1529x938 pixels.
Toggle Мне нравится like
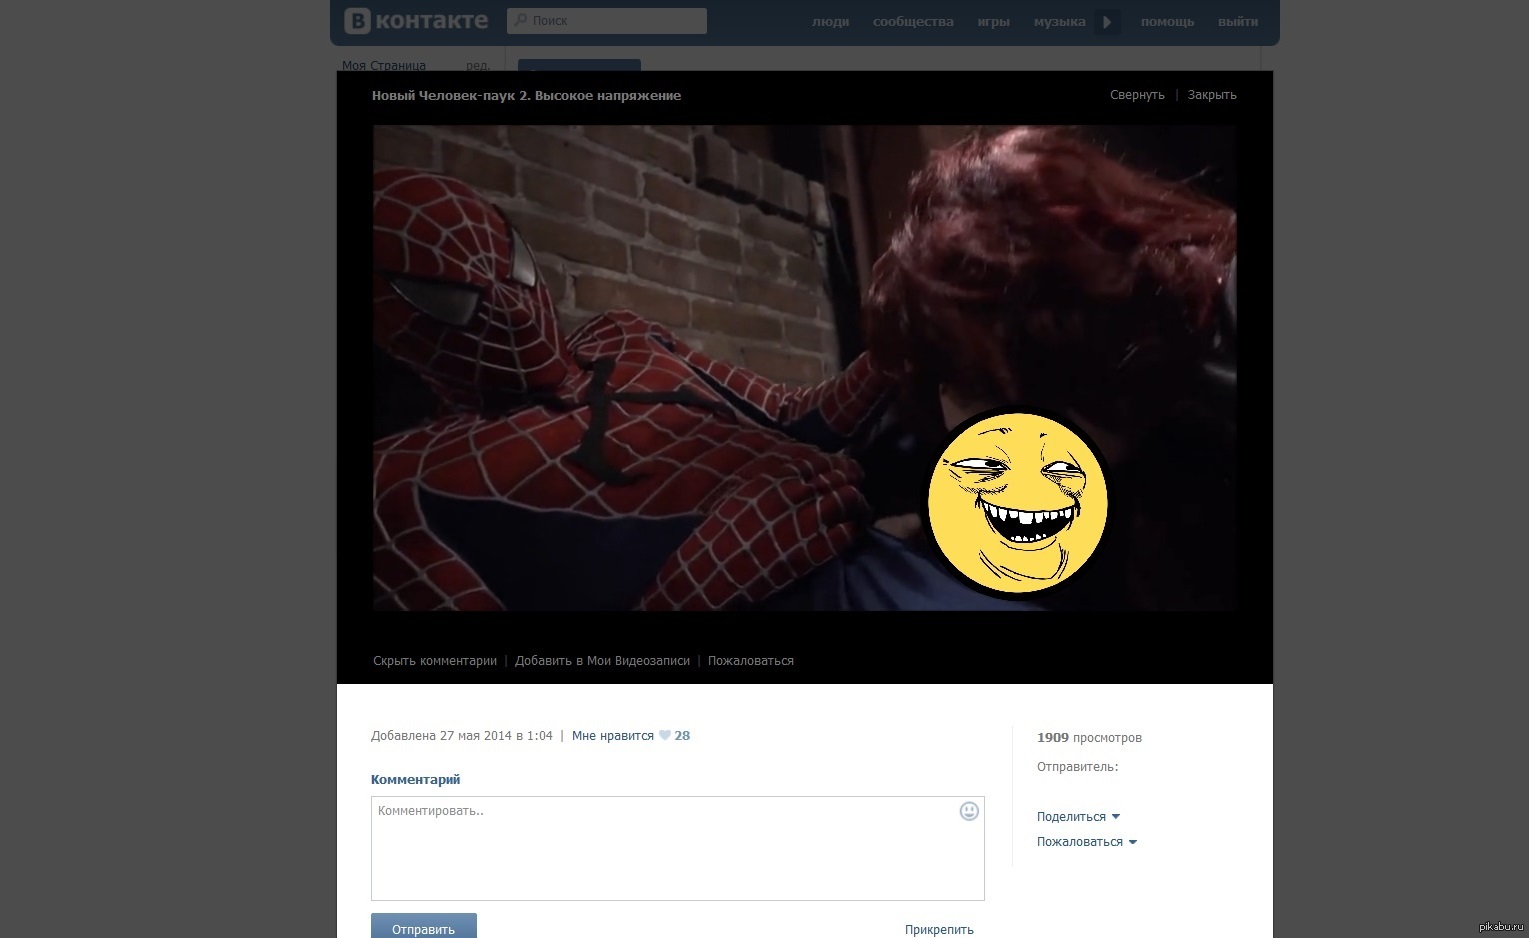pyautogui.click(x=612, y=736)
